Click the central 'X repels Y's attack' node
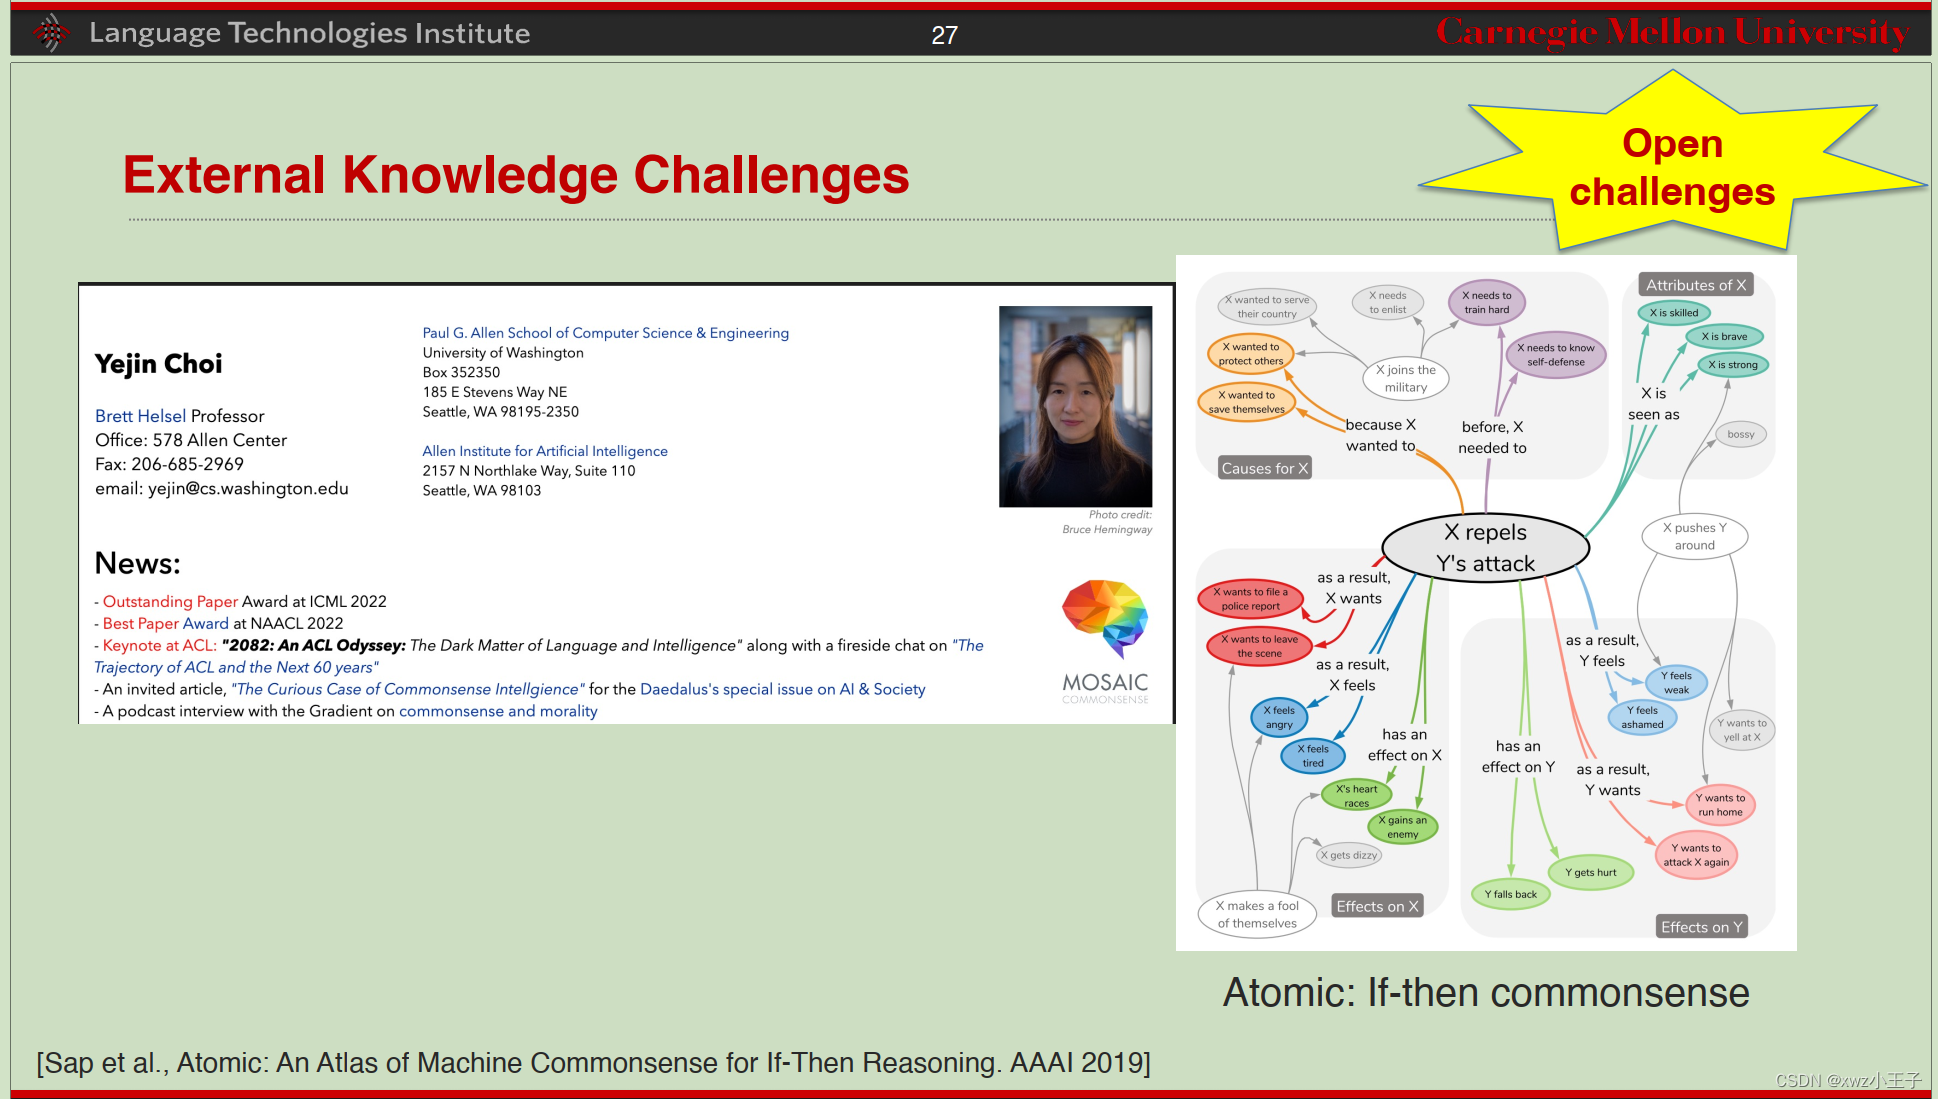Image resolution: width=1938 pixels, height=1099 pixels. (1485, 548)
